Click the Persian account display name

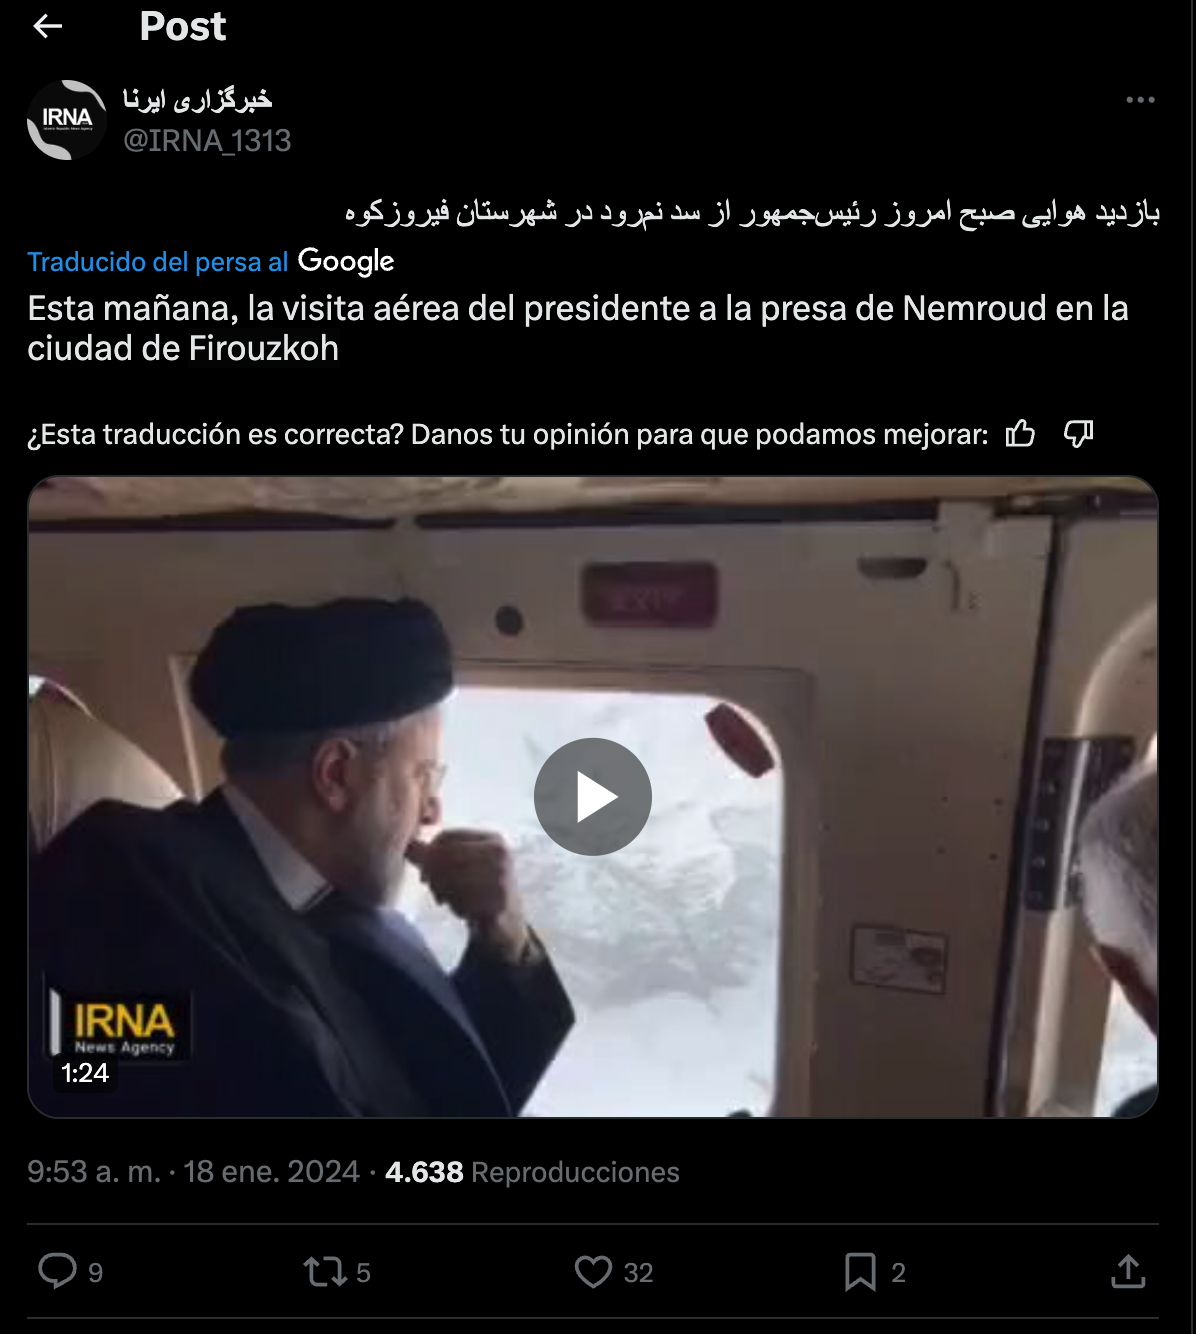pyautogui.click(x=197, y=99)
